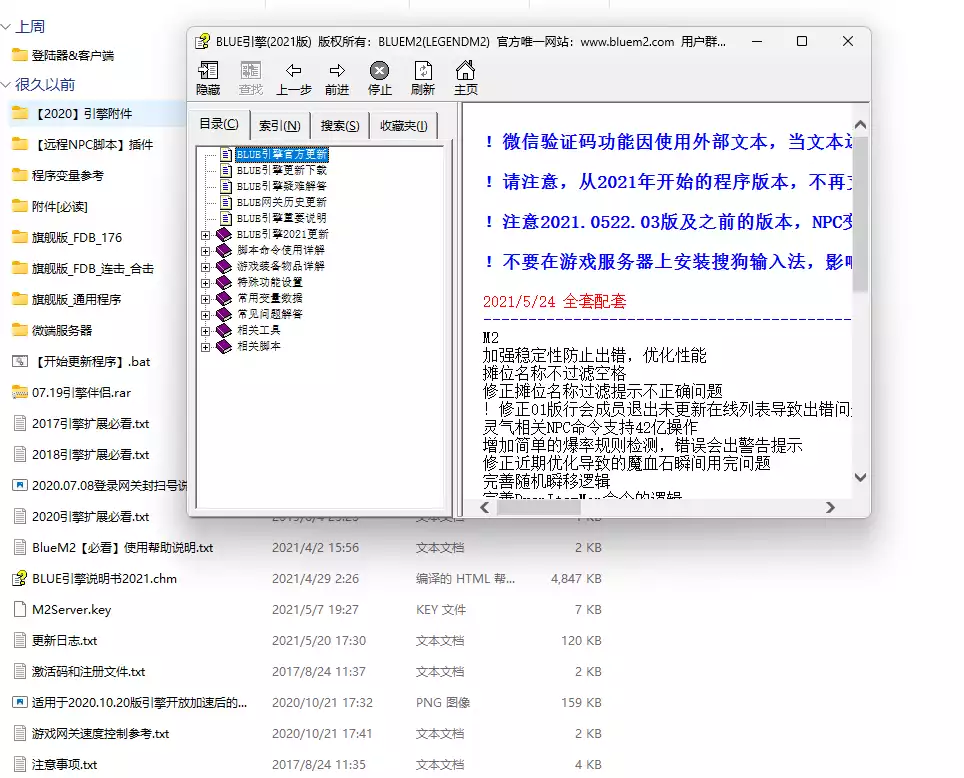Click the book icon for 脚本命令使用详解
The height and width of the screenshot is (778, 964).
(x=224, y=250)
